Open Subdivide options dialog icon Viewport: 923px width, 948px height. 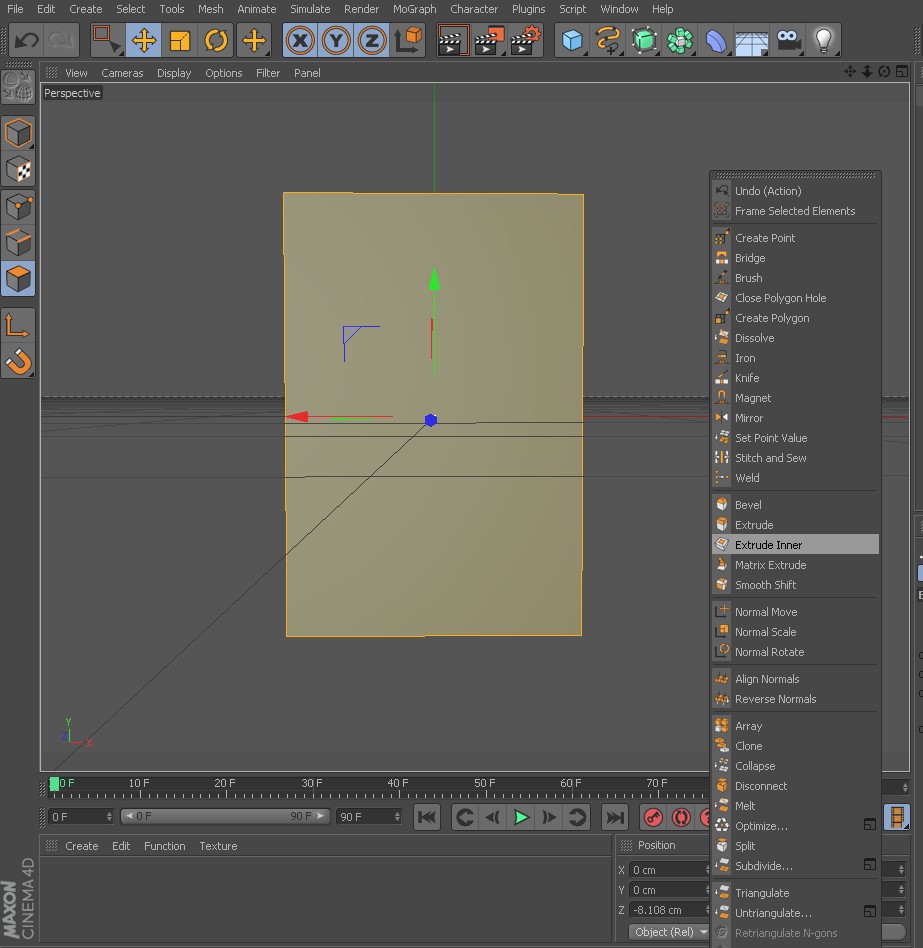(x=869, y=865)
